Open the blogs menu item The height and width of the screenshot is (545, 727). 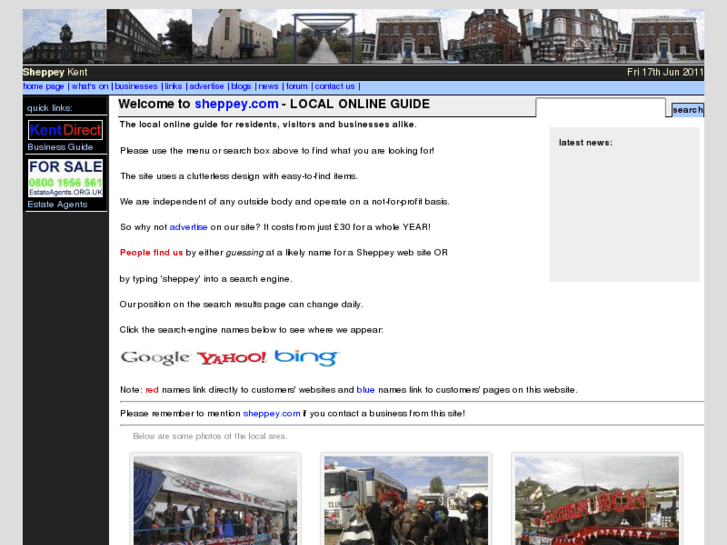241,86
